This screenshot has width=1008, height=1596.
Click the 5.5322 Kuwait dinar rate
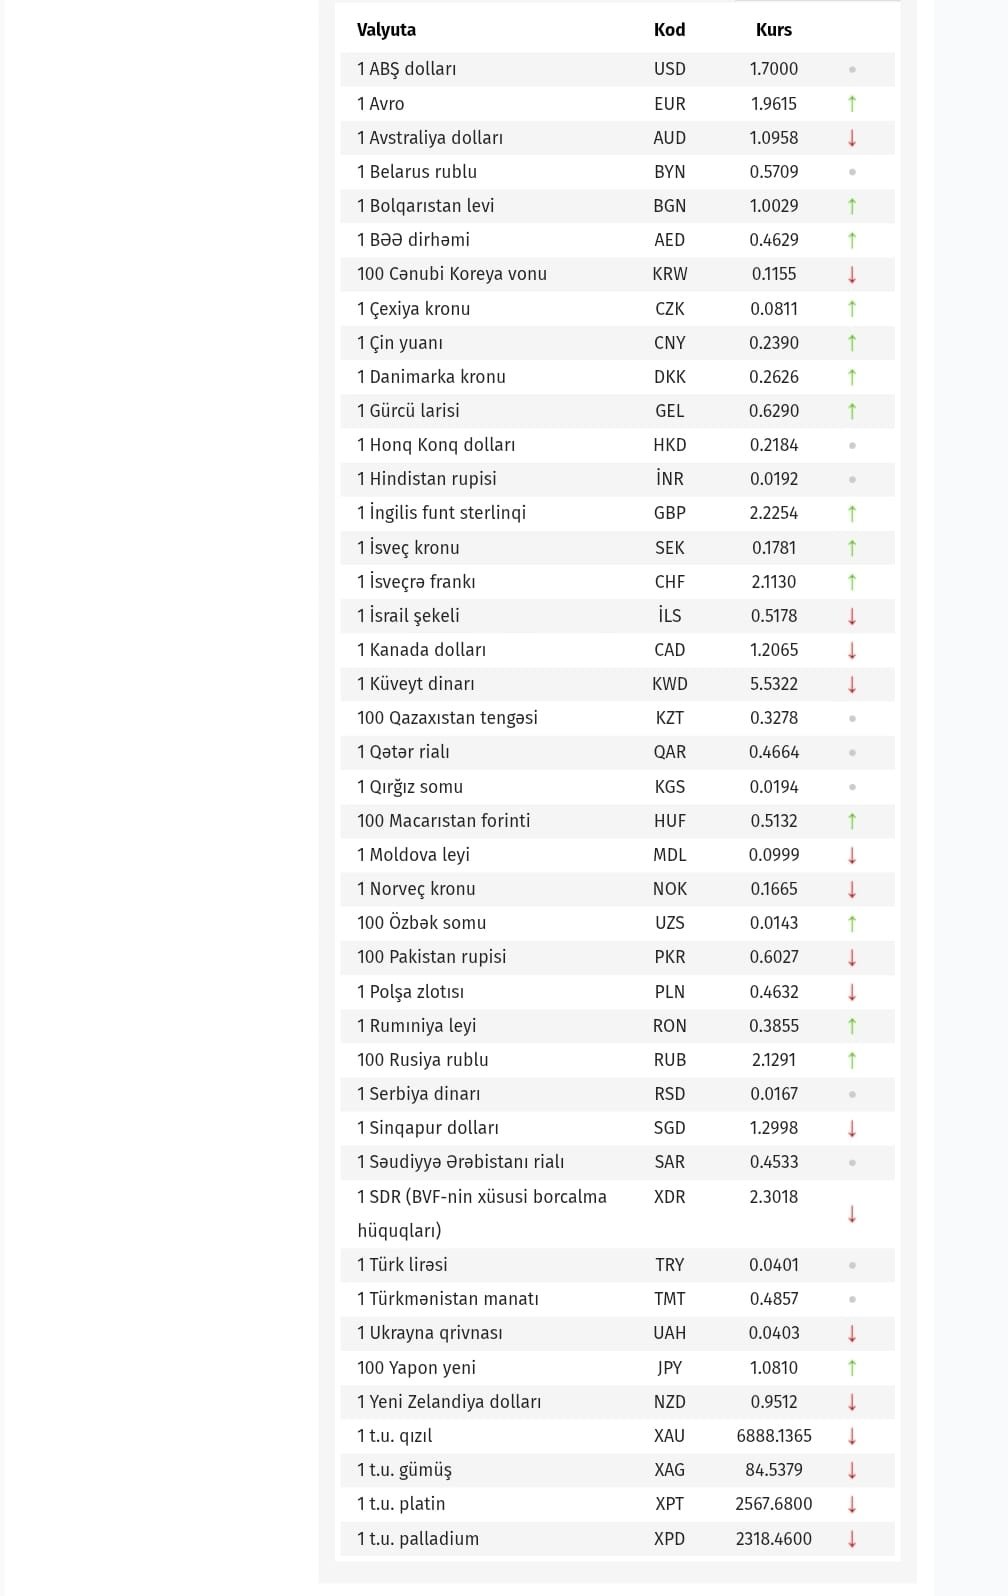pyautogui.click(x=773, y=684)
